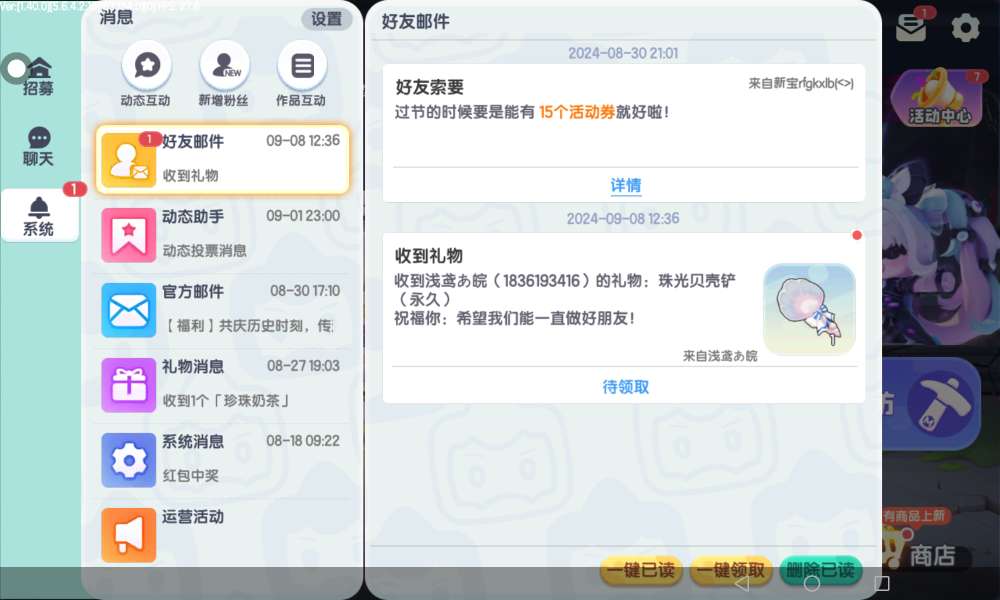Screen dimensions: 1000x600
Task: Switch to the 招募 tab
Action: click(x=38, y=76)
